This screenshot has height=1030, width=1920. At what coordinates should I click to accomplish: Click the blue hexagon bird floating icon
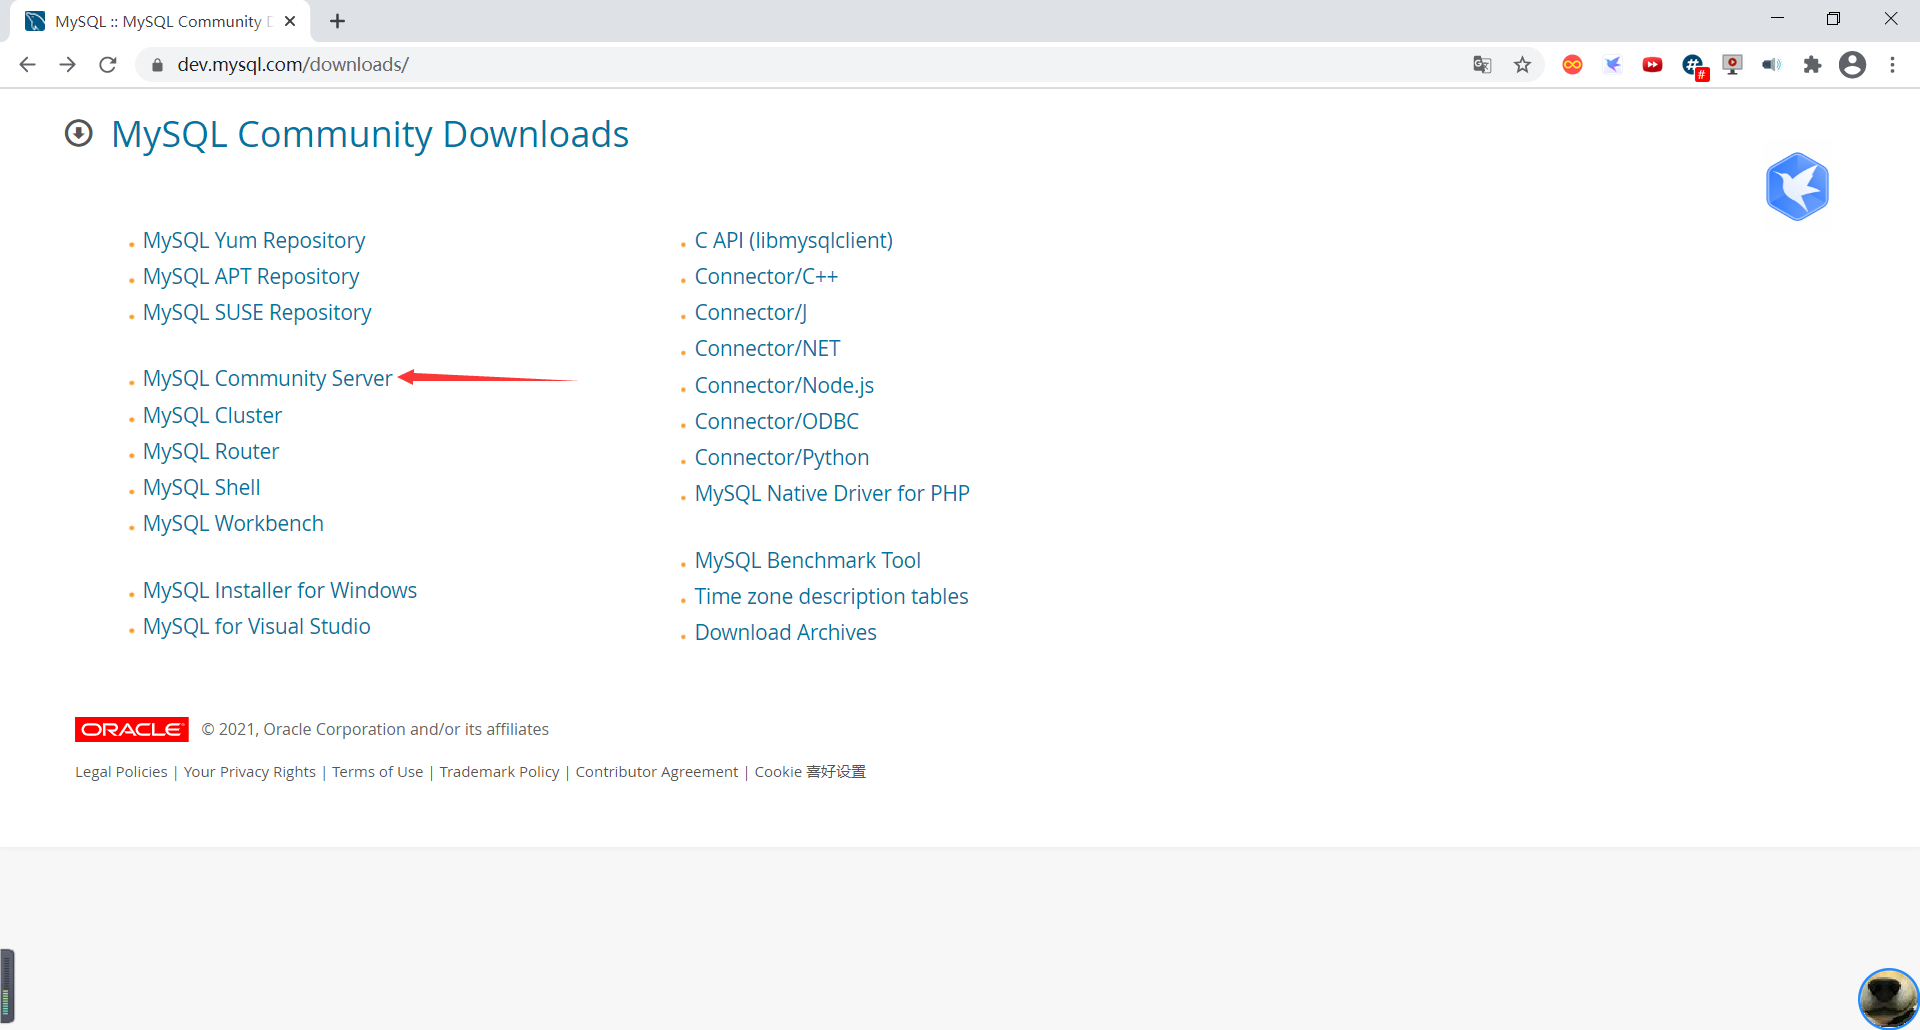(1797, 187)
